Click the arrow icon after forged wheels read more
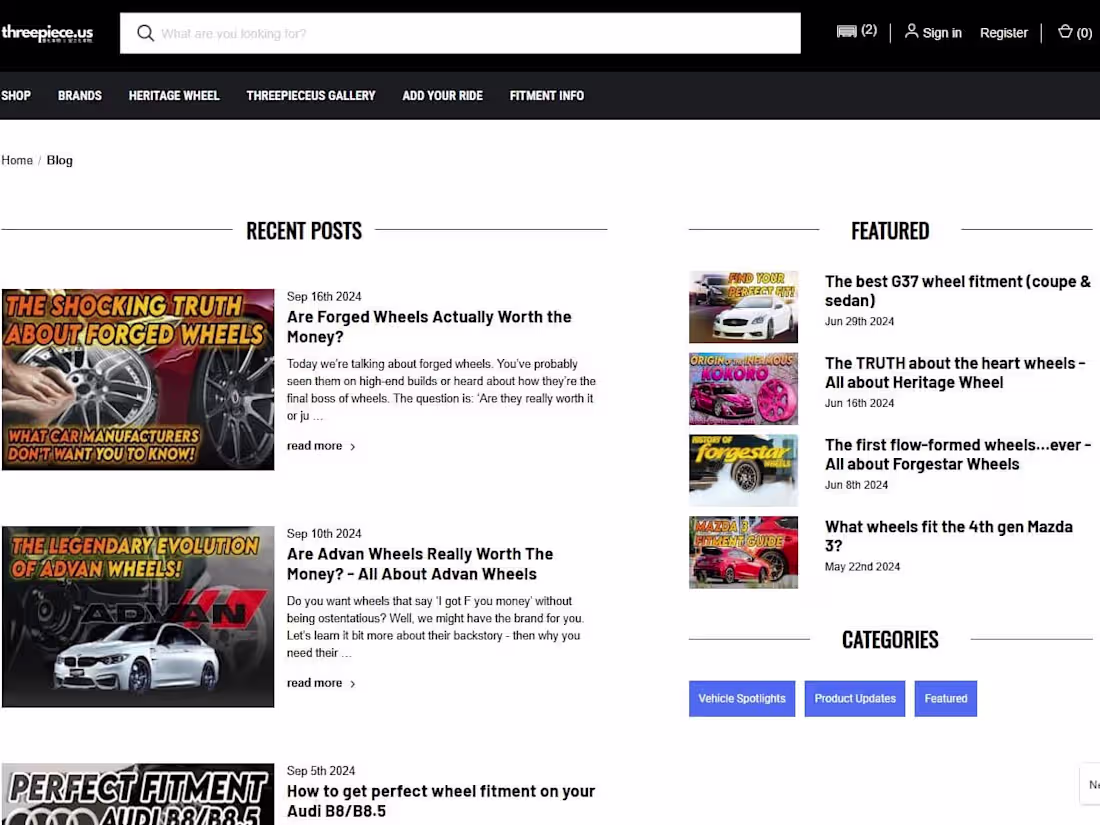Viewport: 1100px width, 825px height. [x=352, y=446]
